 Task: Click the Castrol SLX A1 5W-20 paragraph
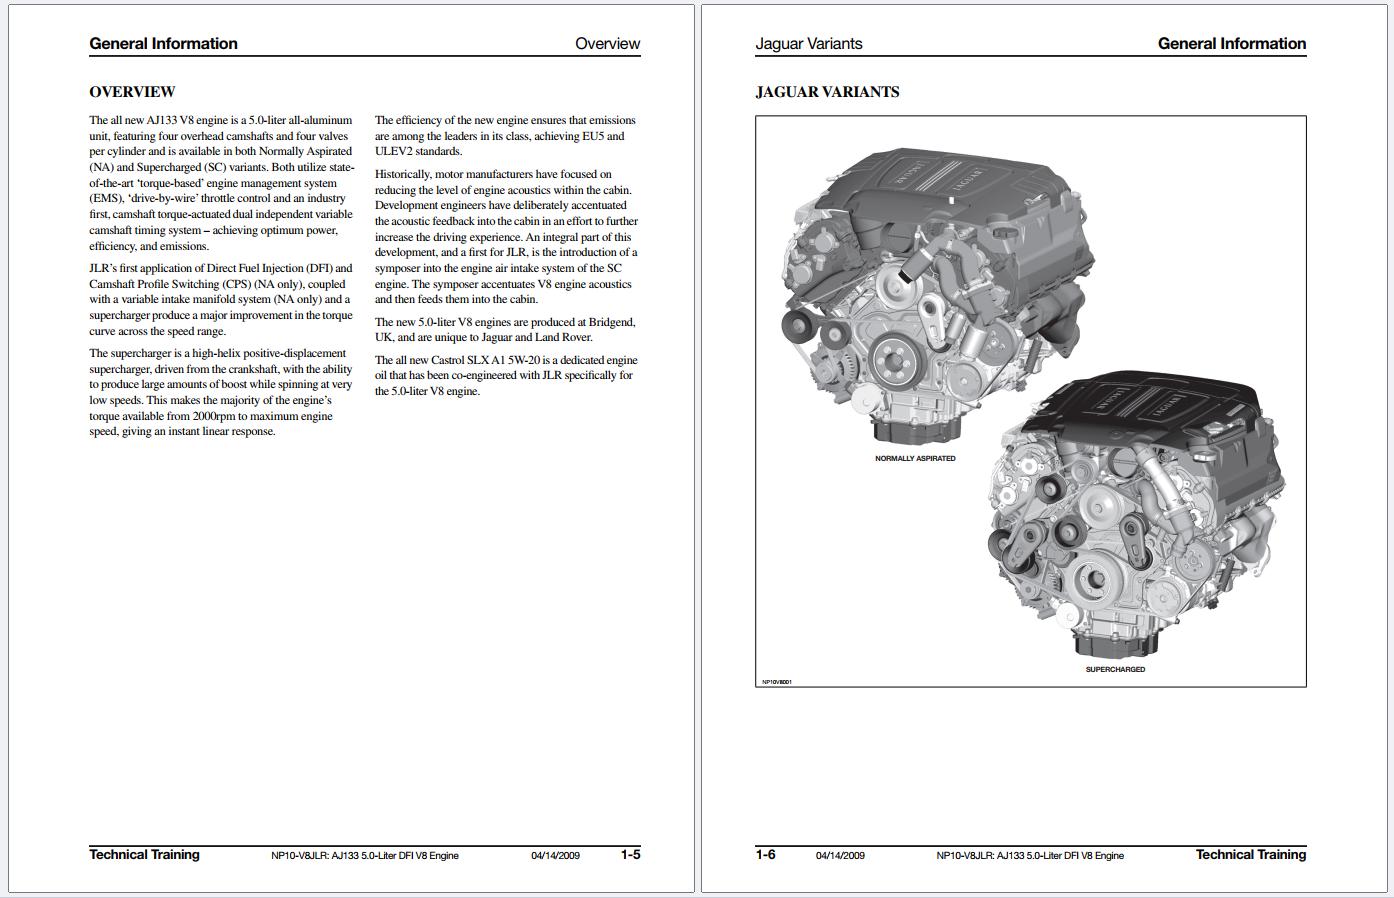pos(506,374)
